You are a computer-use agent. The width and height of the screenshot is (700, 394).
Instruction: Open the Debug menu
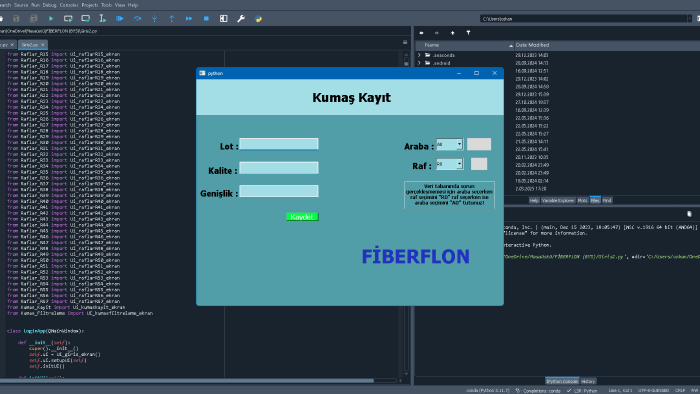pos(50,5)
